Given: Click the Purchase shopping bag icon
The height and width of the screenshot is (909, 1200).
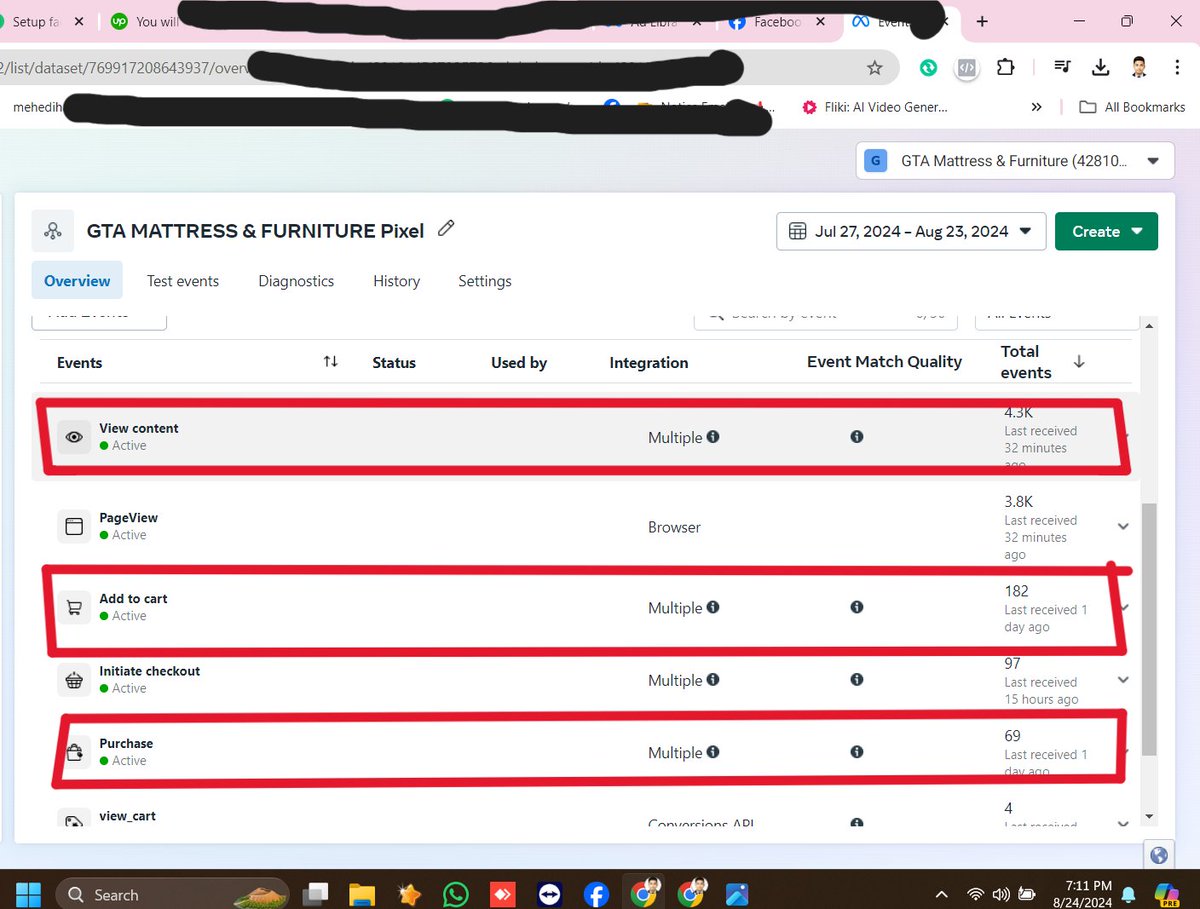Looking at the screenshot, I should point(74,752).
